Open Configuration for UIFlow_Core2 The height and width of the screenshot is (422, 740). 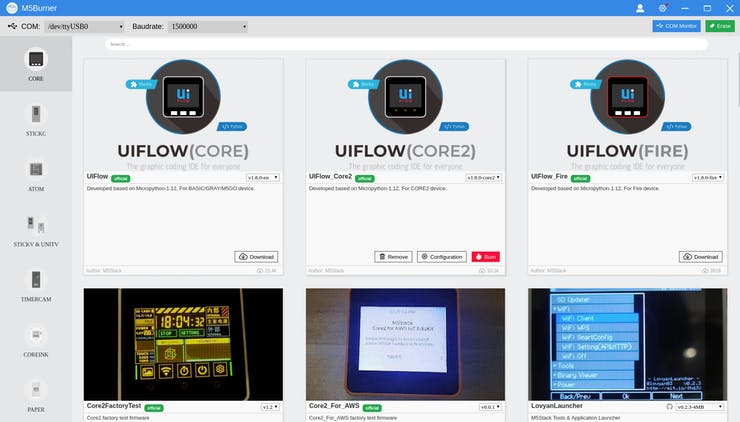coord(442,257)
